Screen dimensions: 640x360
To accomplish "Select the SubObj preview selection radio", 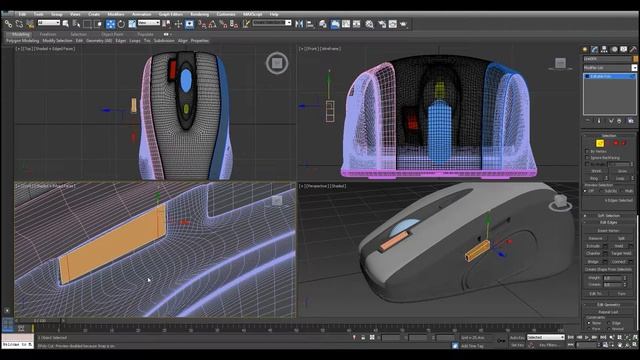I will click(601, 191).
